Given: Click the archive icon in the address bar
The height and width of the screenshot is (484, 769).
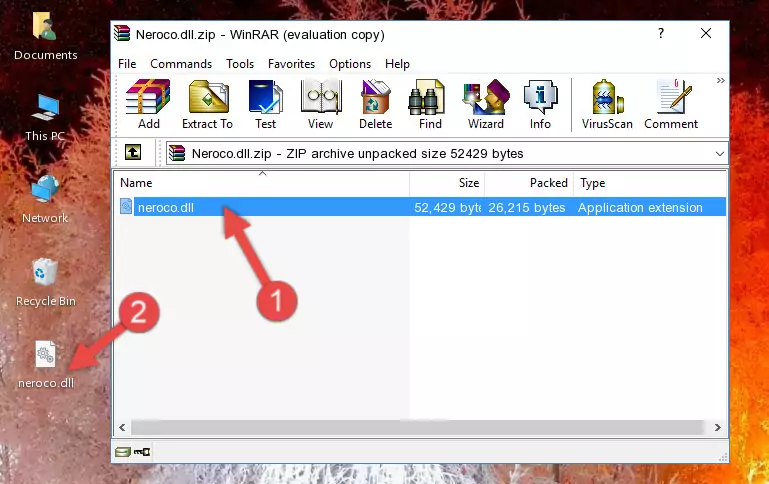Looking at the screenshot, I should (177, 153).
